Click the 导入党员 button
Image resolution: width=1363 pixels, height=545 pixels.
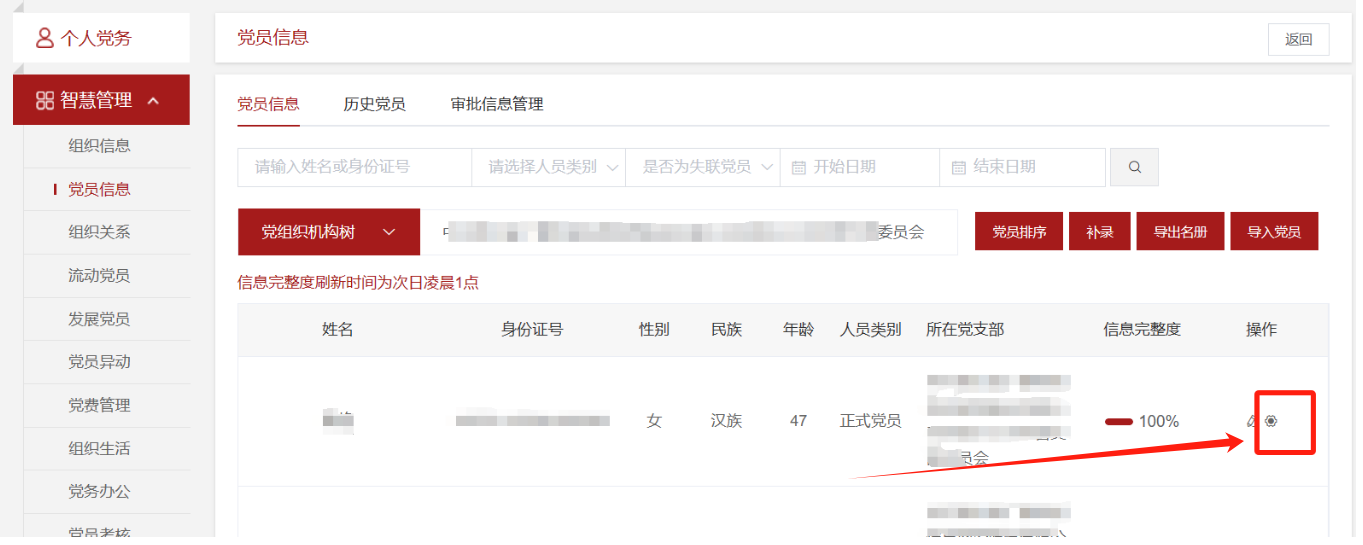[x=1273, y=232]
